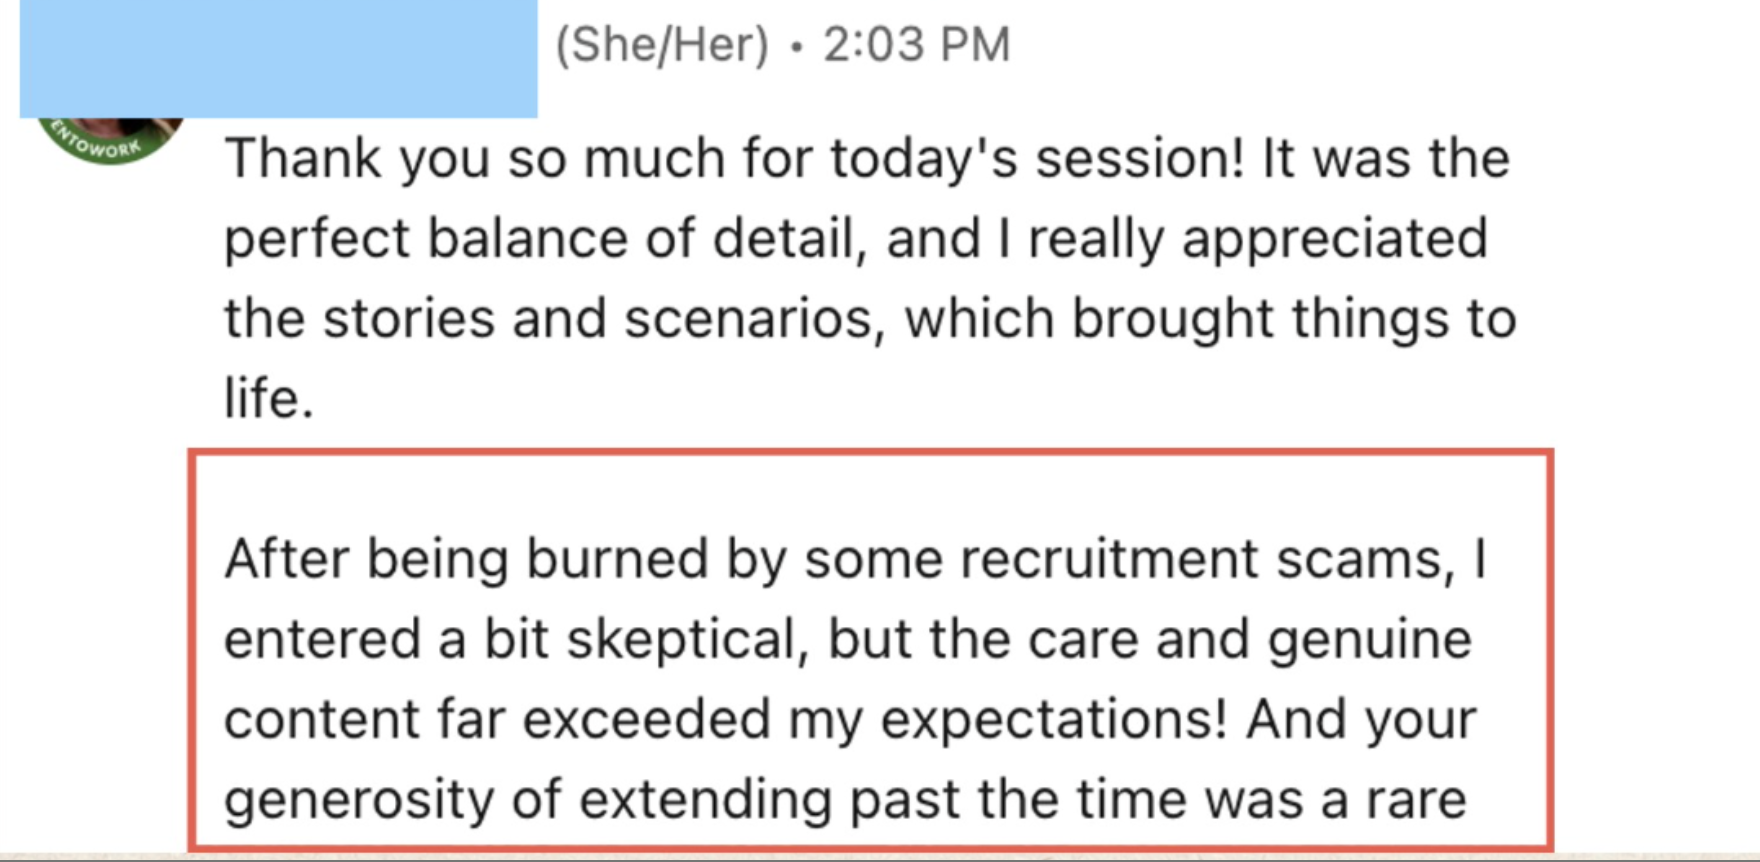Click the 2:03 PM message timestamp
Screen dimensions: 1760x862
pos(916,45)
